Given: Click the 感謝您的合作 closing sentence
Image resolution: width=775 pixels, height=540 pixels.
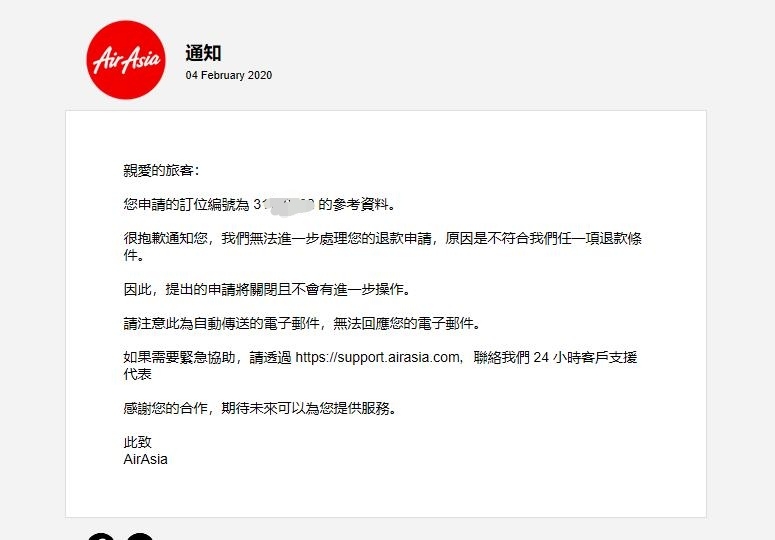Looking at the screenshot, I should click(260, 408).
